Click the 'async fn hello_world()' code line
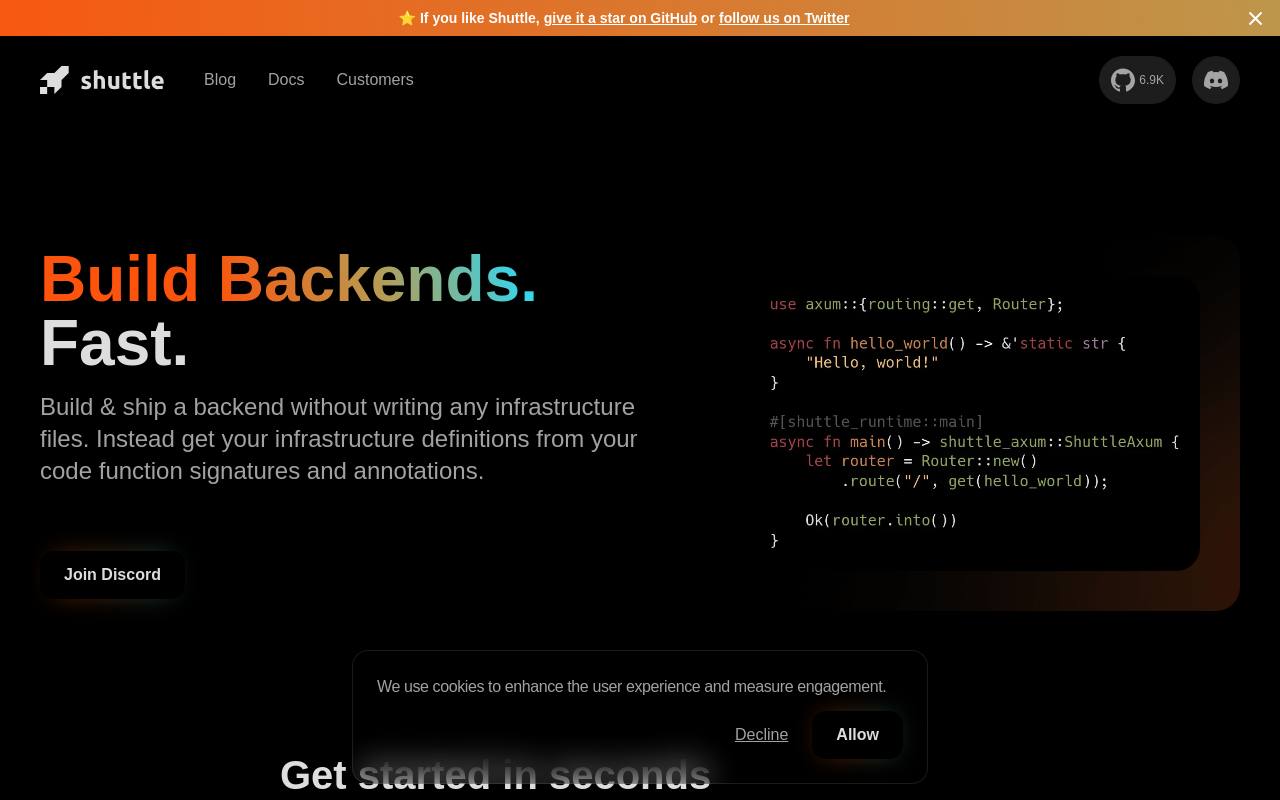 tap(948, 343)
